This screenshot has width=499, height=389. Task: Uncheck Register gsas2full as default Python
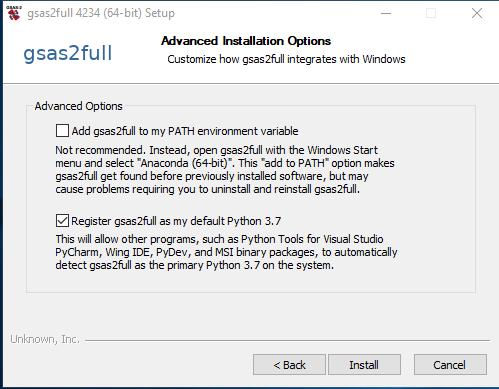[62, 221]
